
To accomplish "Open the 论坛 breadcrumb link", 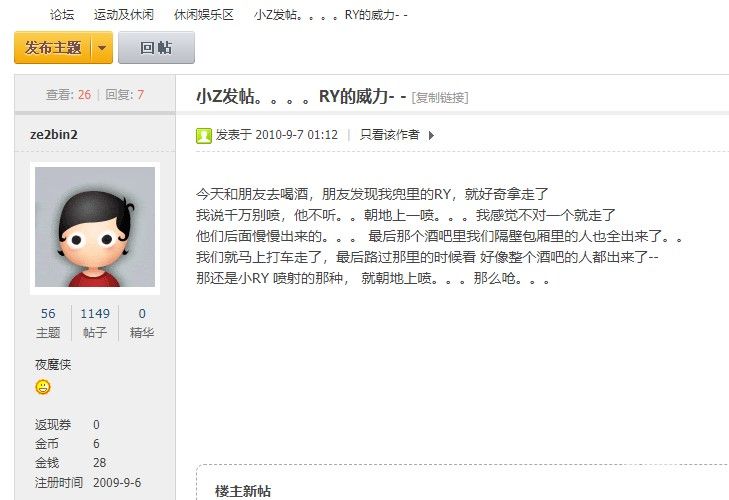I will (x=62, y=15).
